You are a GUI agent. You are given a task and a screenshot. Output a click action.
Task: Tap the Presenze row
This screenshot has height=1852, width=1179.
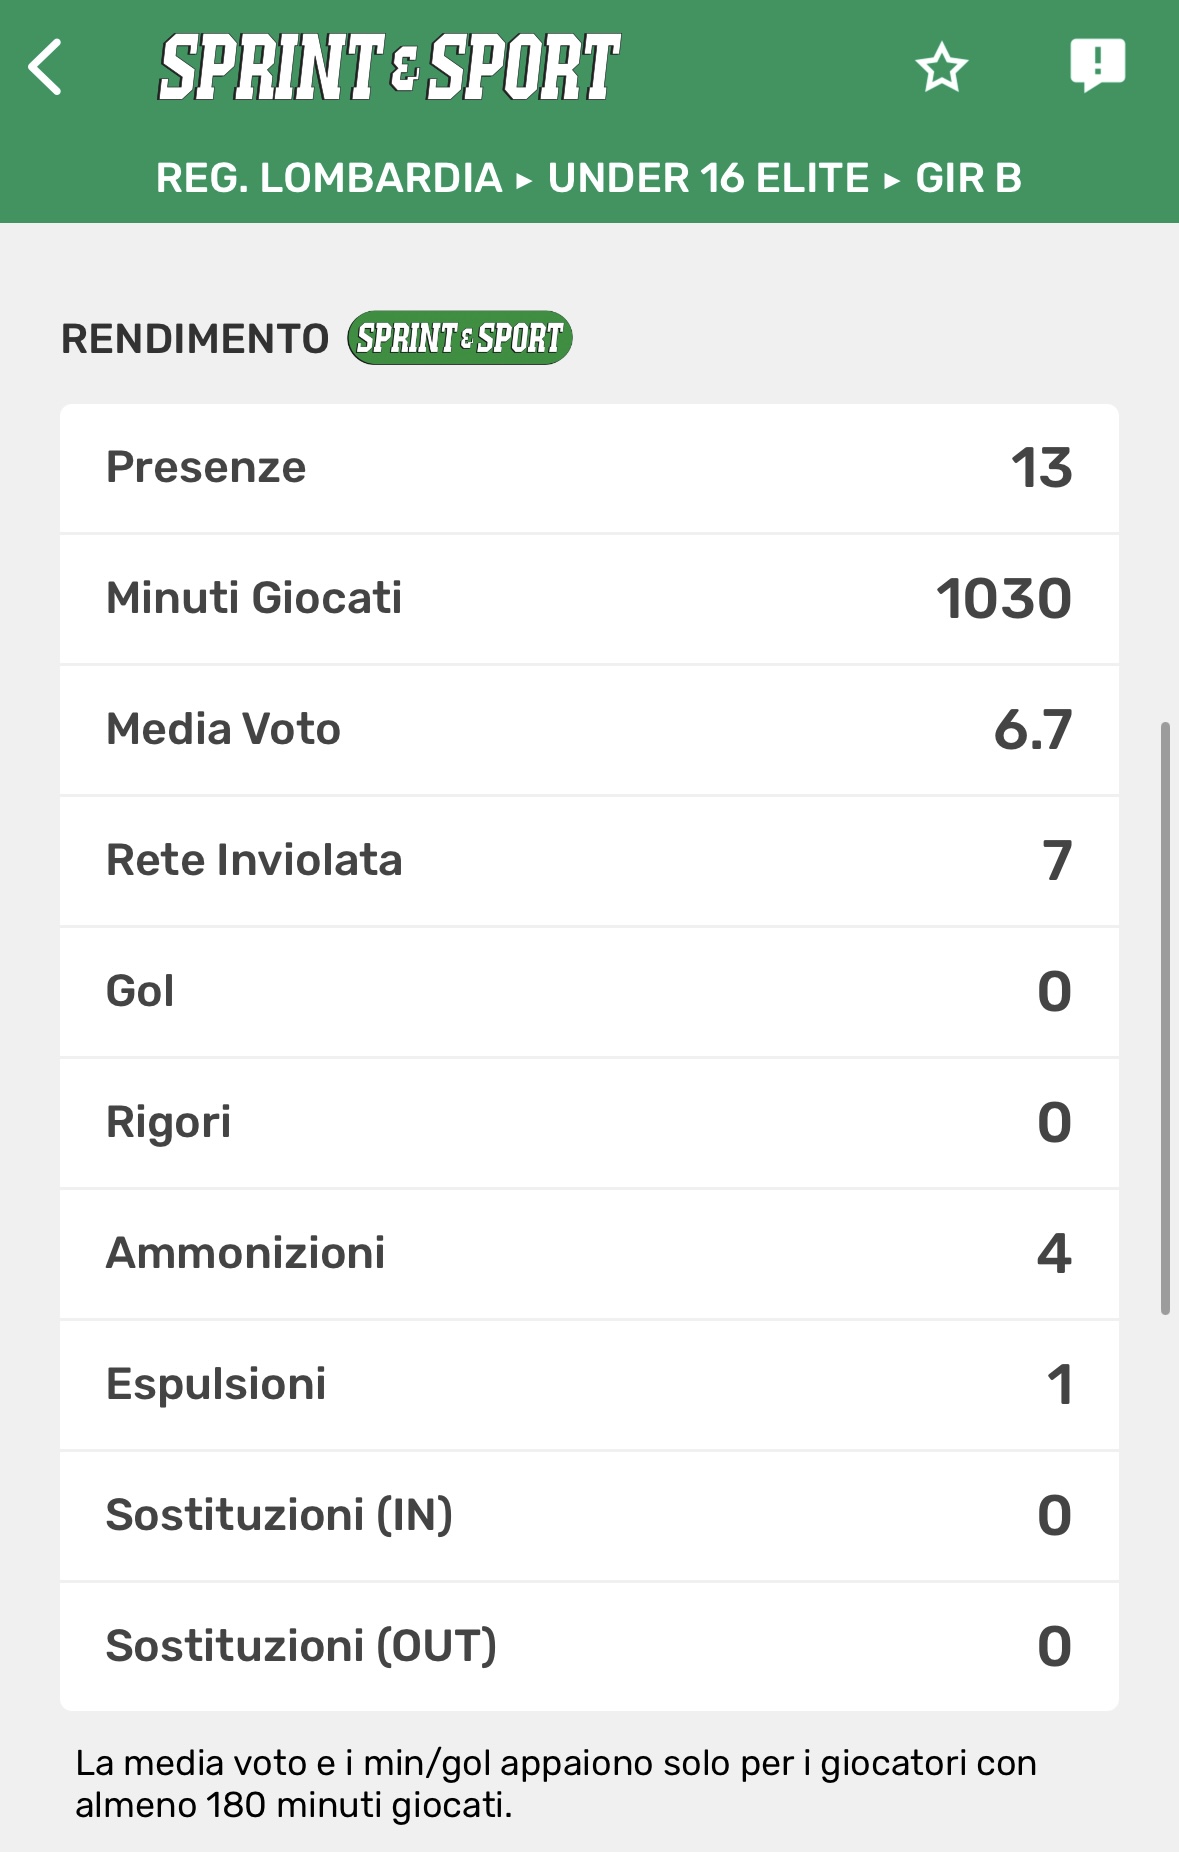(589, 468)
